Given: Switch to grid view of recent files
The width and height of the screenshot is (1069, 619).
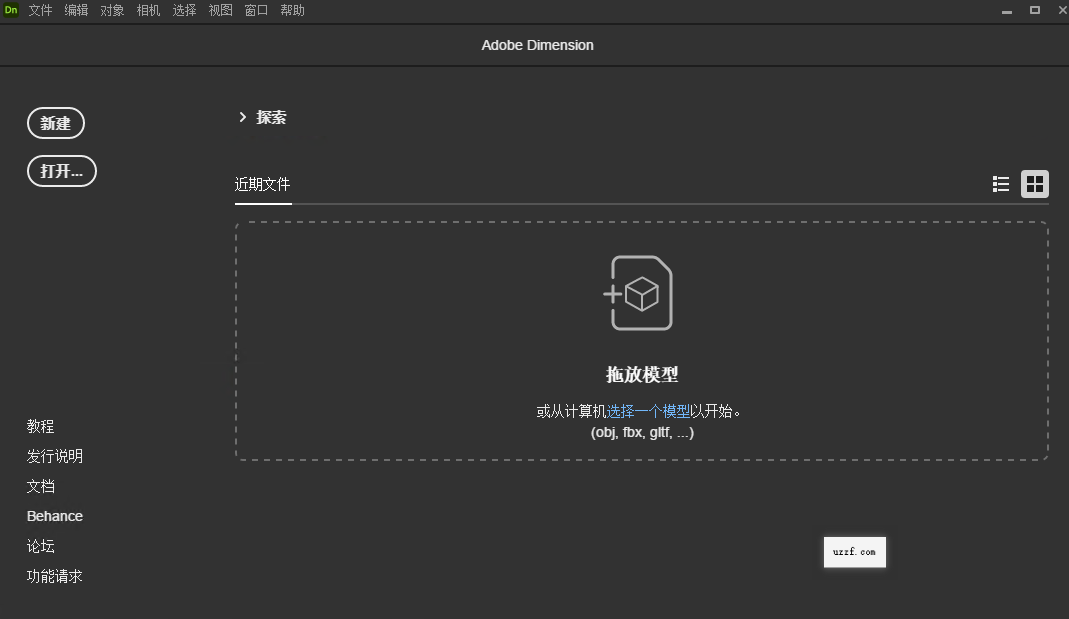Looking at the screenshot, I should pyautogui.click(x=1034, y=184).
